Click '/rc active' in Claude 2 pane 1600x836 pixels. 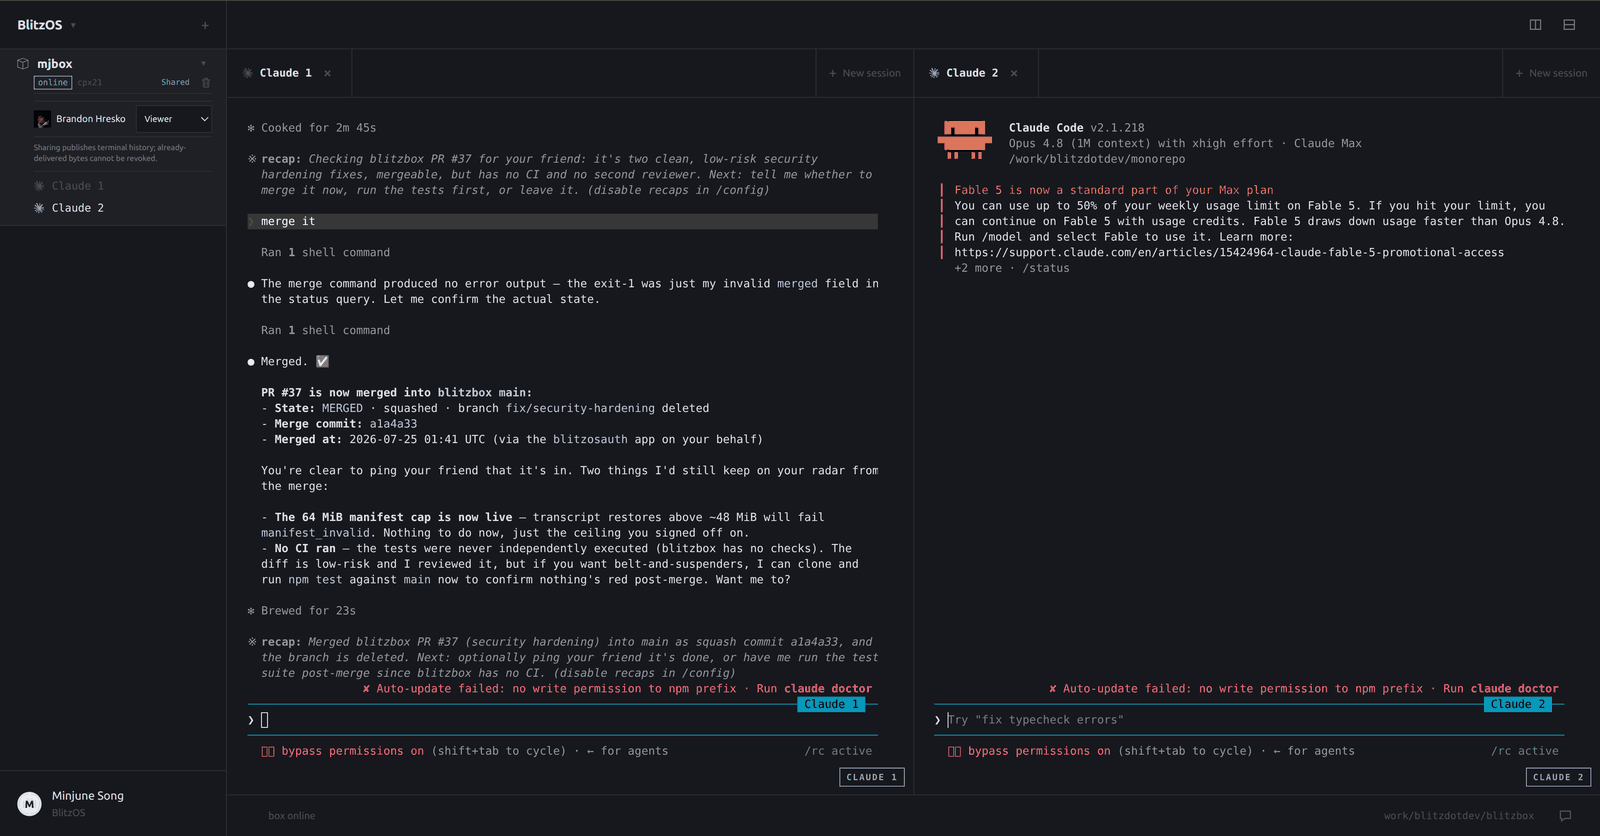[x=1524, y=751]
